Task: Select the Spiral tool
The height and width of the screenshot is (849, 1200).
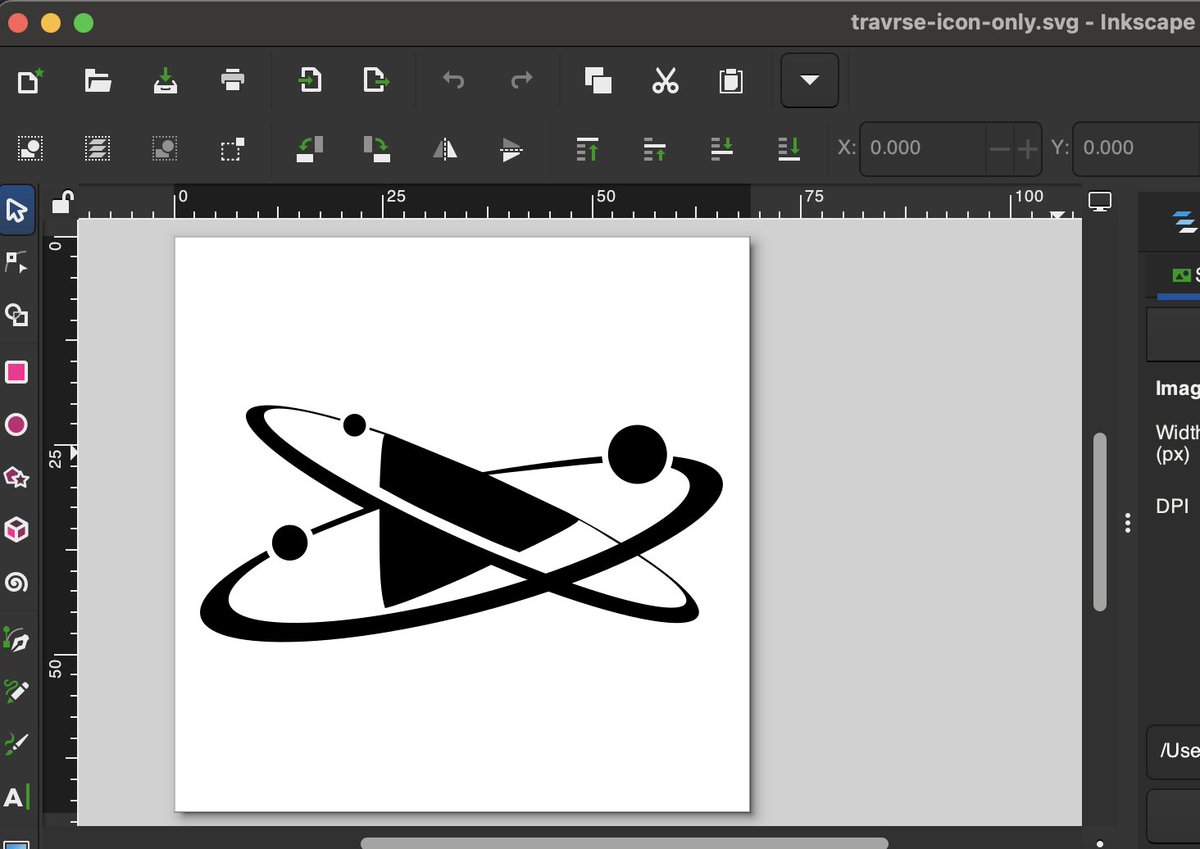Action: [x=16, y=582]
